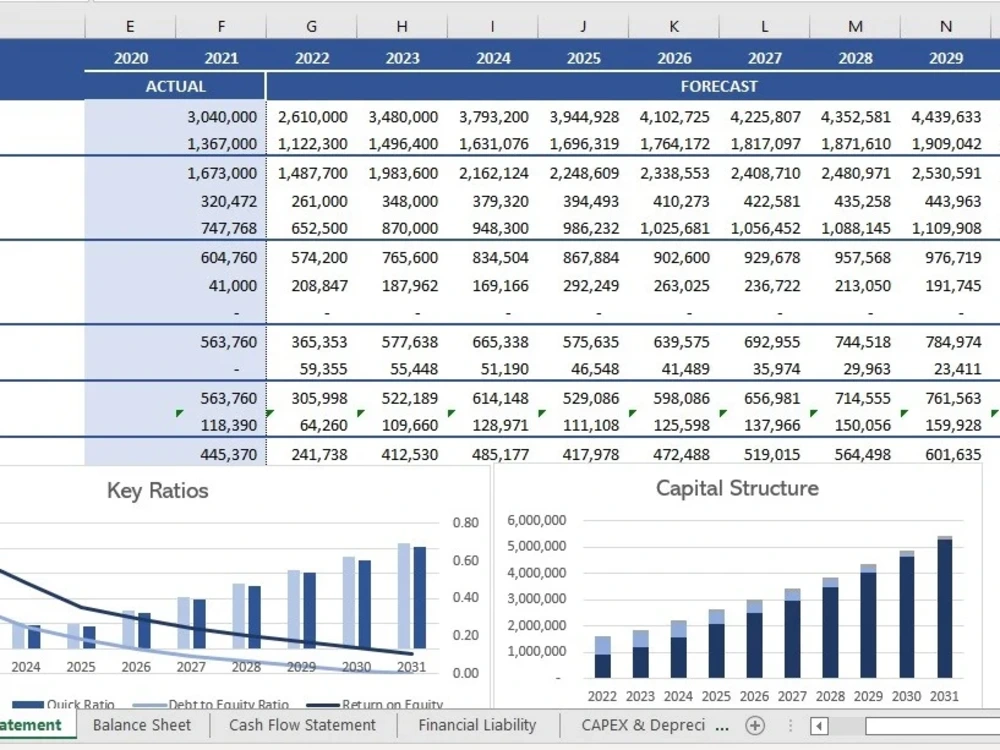Screen dimensions: 1000x750
Task: Select cell with value 4,439,633
Action: coord(946,117)
